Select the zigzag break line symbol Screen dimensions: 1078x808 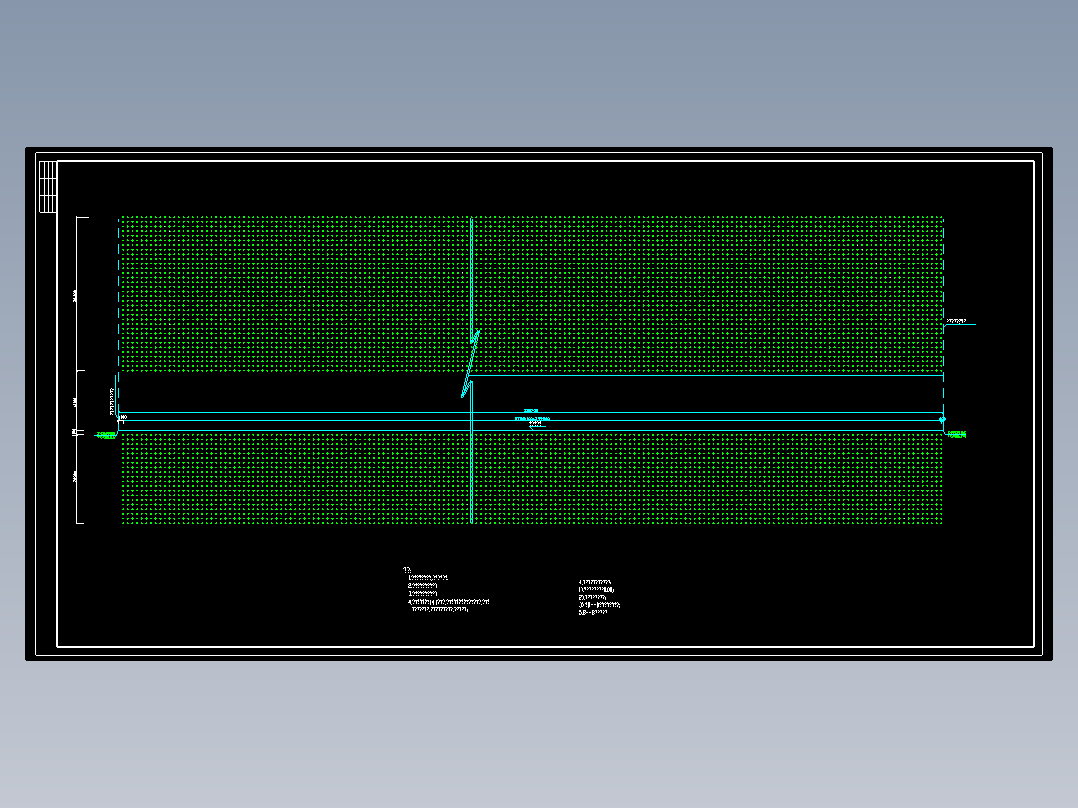[x=470, y=364]
